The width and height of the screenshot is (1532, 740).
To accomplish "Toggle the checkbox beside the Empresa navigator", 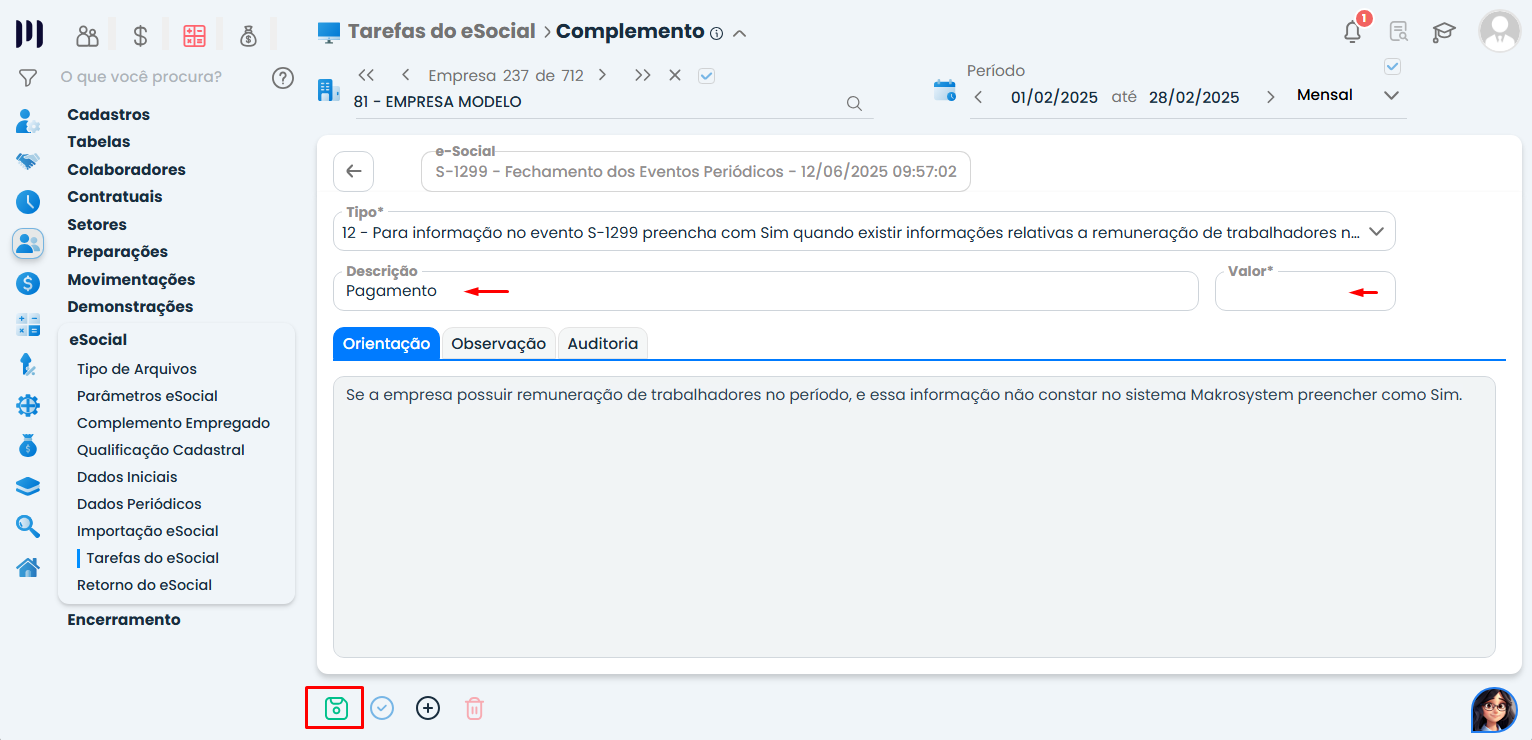I will click(x=707, y=75).
